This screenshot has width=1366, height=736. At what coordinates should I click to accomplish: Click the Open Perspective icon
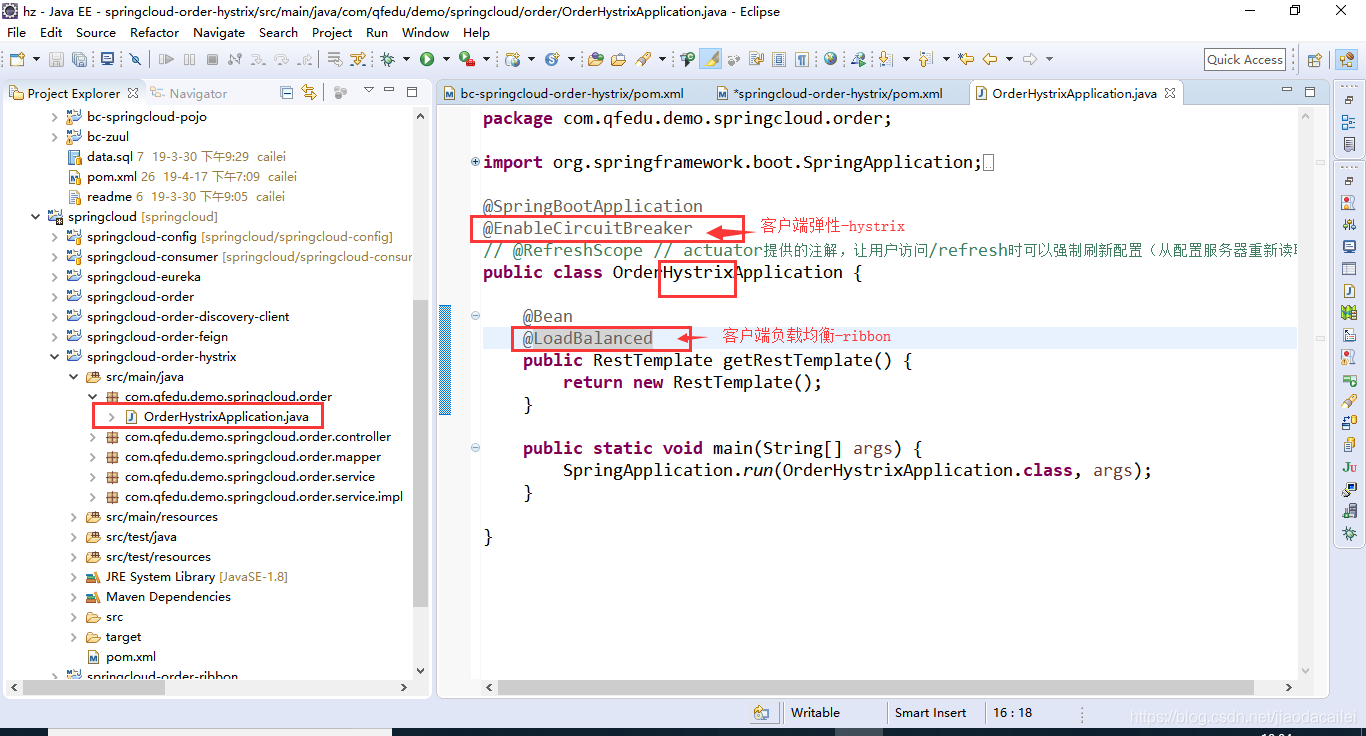[x=1315, y=60]
